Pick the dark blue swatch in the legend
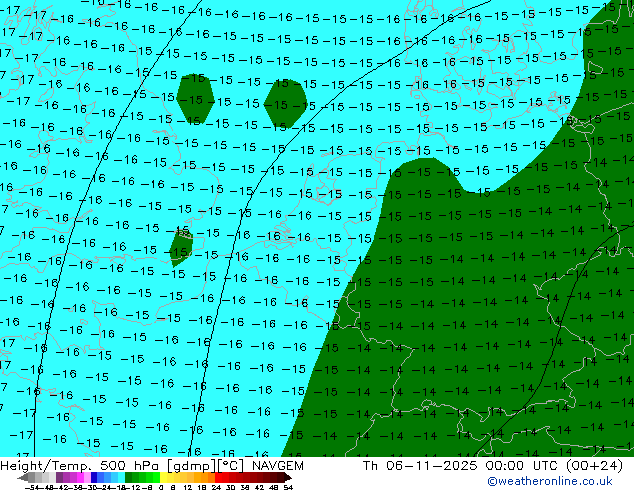 (94, 477)
